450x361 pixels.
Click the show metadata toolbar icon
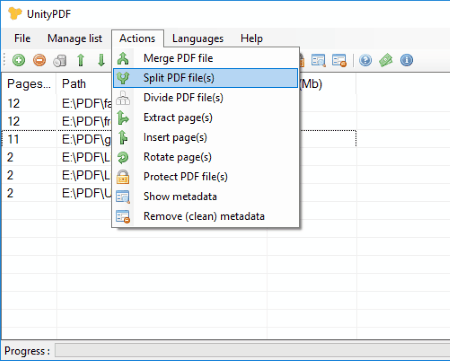tap(318, 60)
